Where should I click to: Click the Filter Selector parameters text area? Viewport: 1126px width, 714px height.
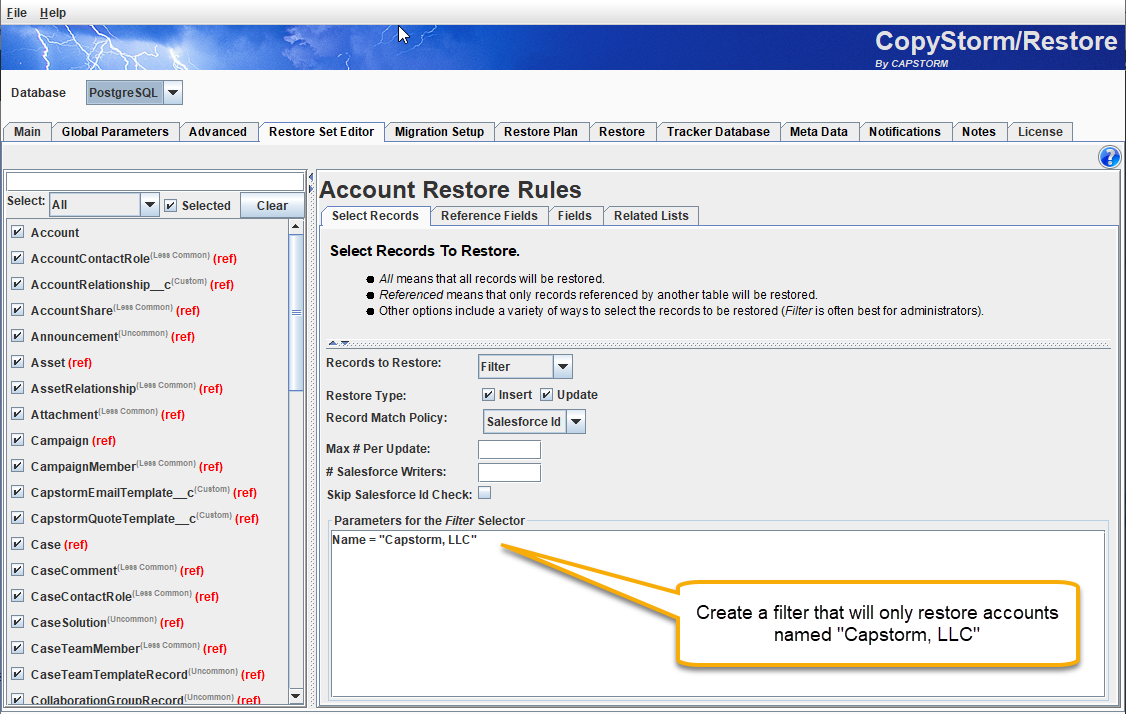717,613
